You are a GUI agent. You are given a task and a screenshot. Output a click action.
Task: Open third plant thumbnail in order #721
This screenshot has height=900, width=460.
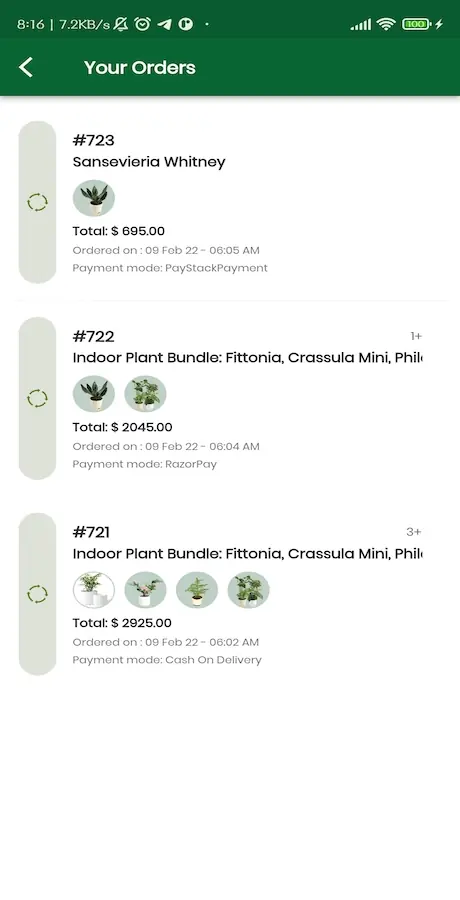click(197, 589)
